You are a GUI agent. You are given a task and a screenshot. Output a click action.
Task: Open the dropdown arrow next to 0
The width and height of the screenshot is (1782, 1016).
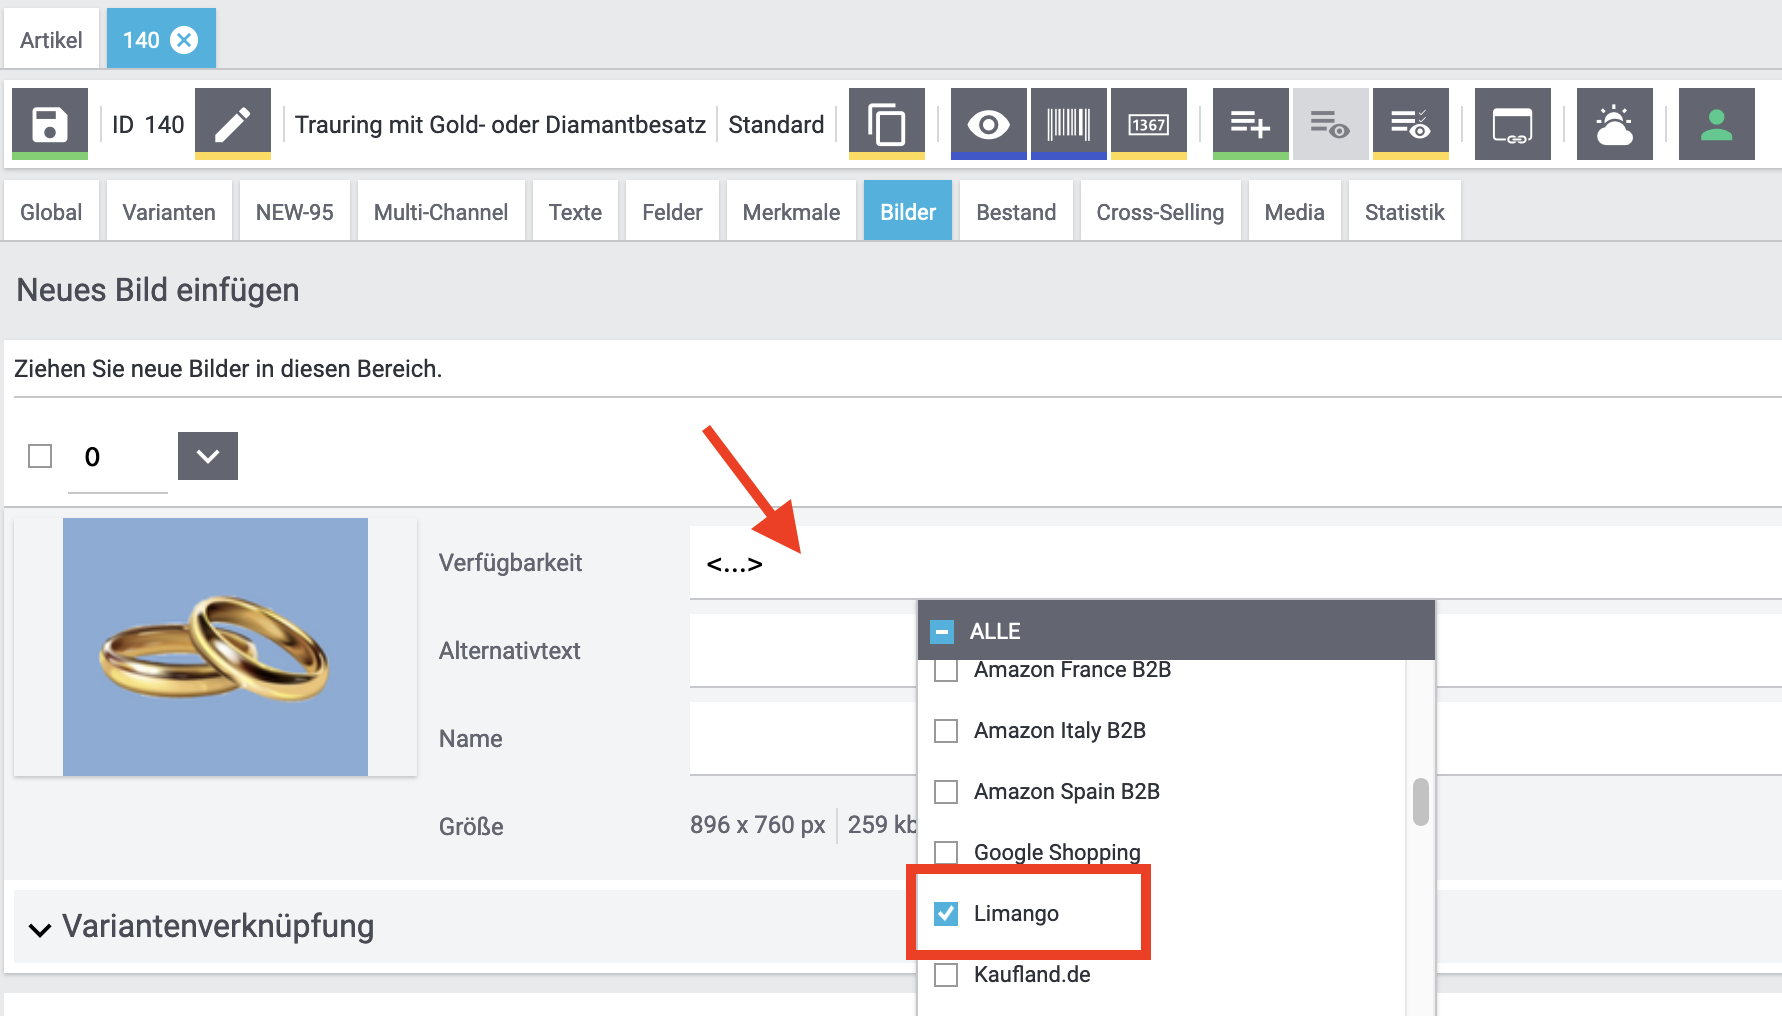click(x=207, y=456)
